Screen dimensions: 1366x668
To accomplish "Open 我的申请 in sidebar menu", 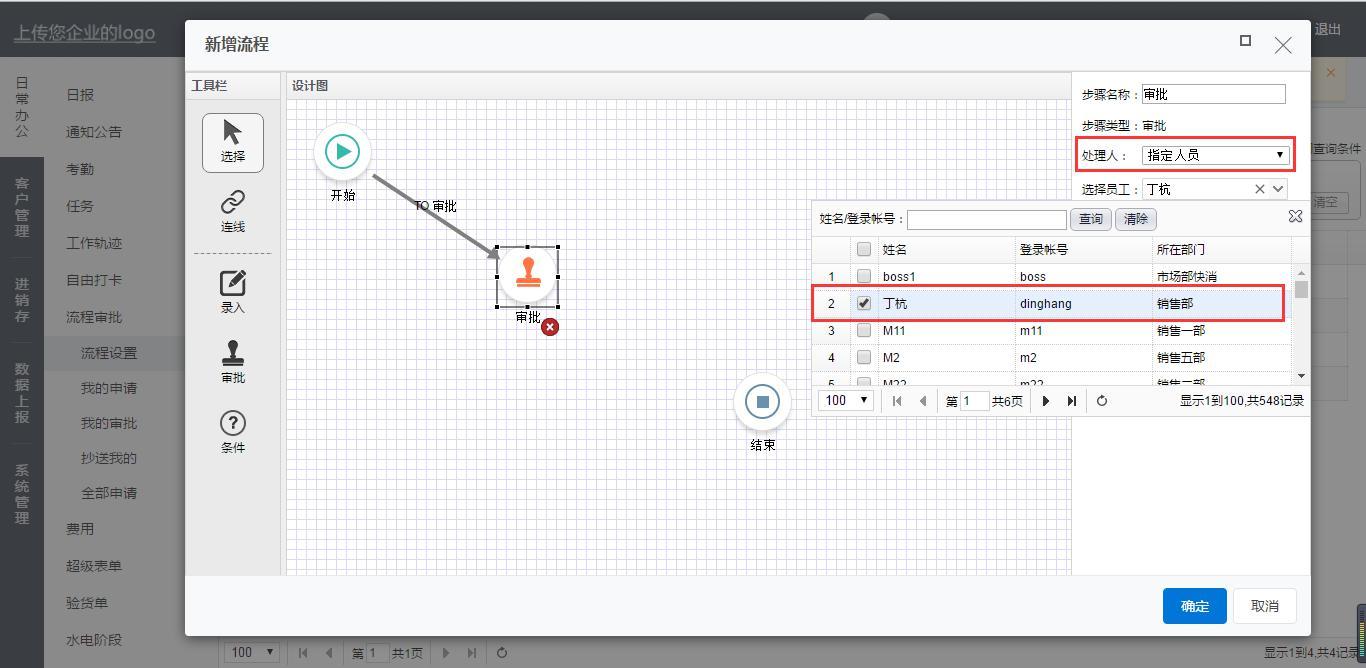I will [x=109, y=388].
